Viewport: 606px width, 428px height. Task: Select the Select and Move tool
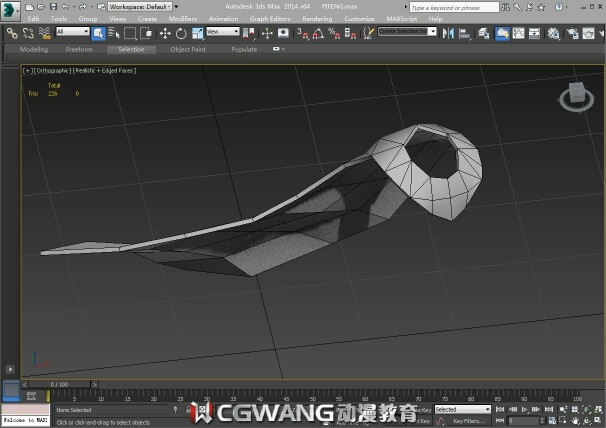tap(165, 34)
